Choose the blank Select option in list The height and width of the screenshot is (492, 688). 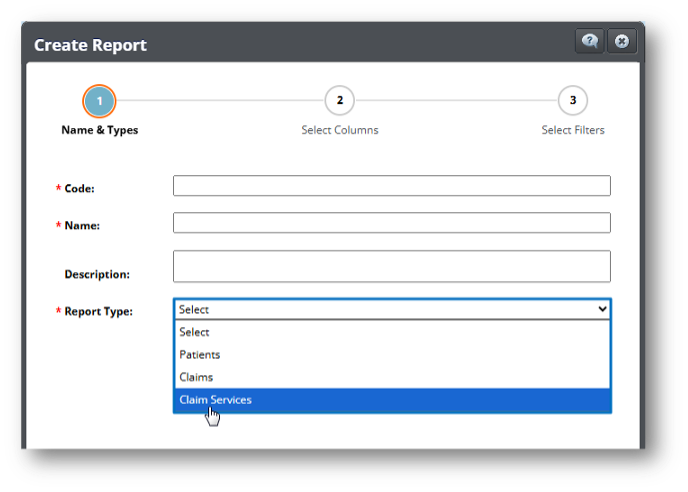pos(391,332)
